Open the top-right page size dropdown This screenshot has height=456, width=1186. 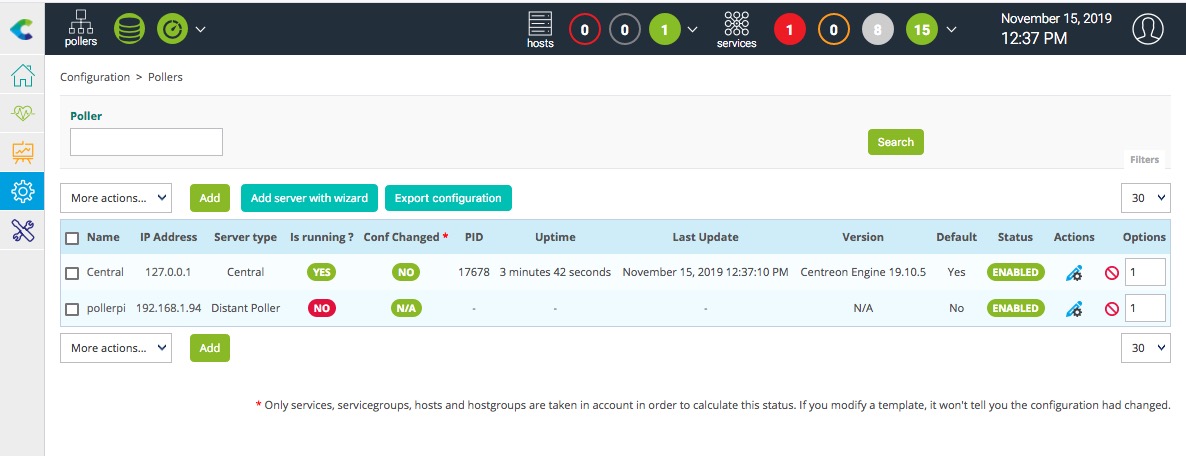[1145, 198]
